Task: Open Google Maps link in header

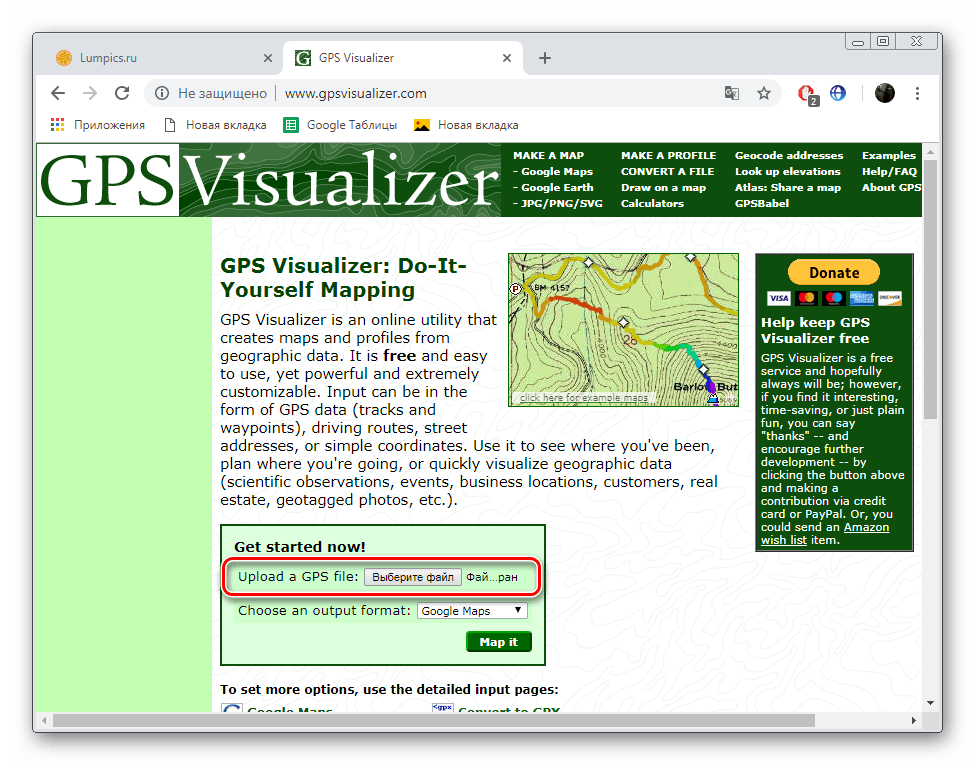Action: tap(557, 172)
